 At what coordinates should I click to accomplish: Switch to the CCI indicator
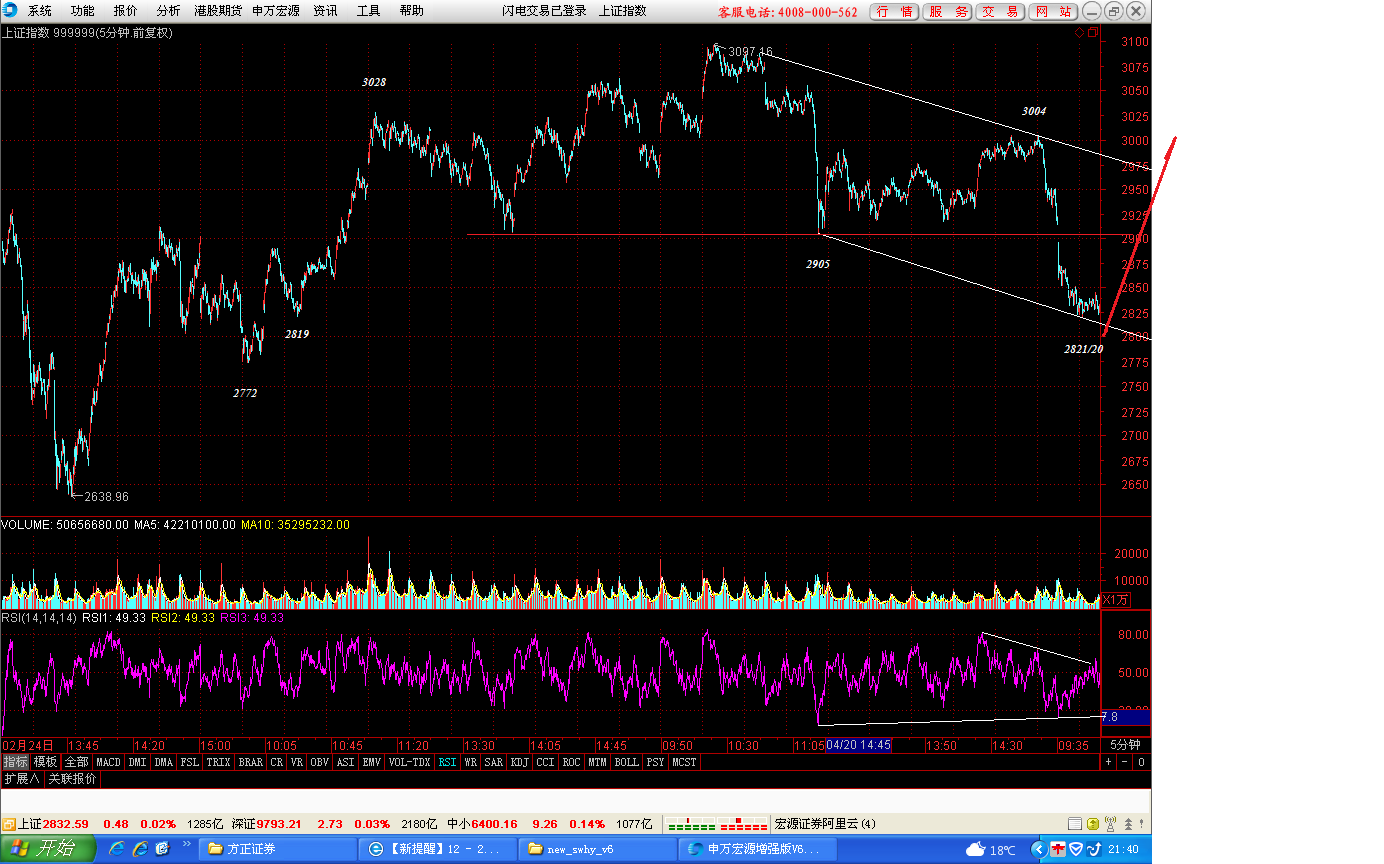[x=545, y=762]
